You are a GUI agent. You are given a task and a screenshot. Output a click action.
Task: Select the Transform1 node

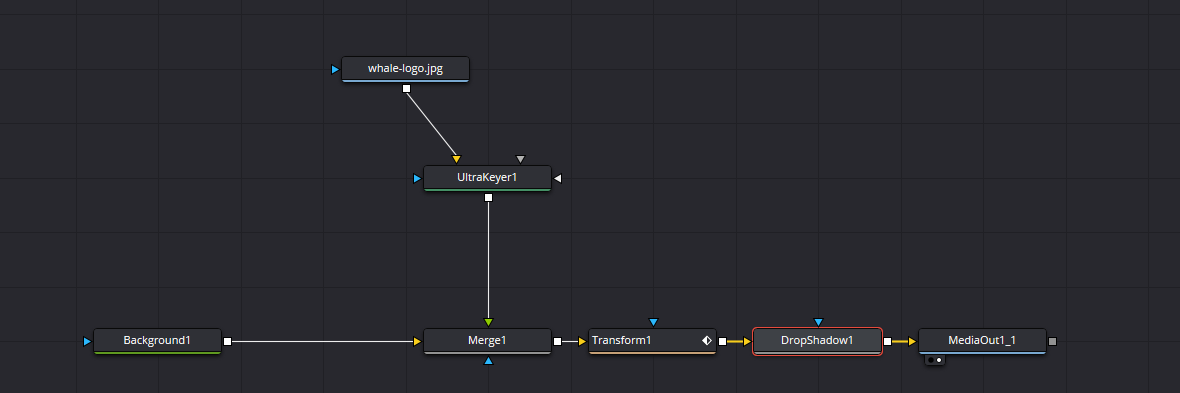[x=652, y=341]
